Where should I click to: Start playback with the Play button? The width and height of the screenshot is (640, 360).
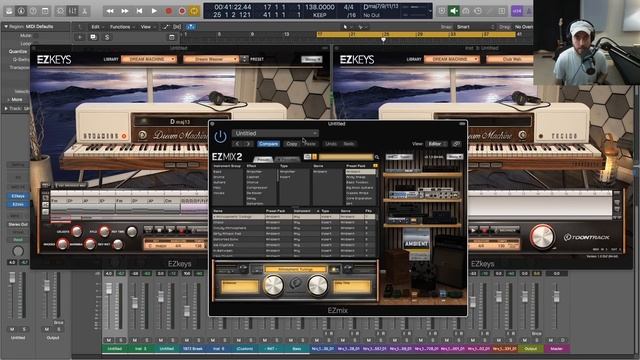tap(154, 11)
